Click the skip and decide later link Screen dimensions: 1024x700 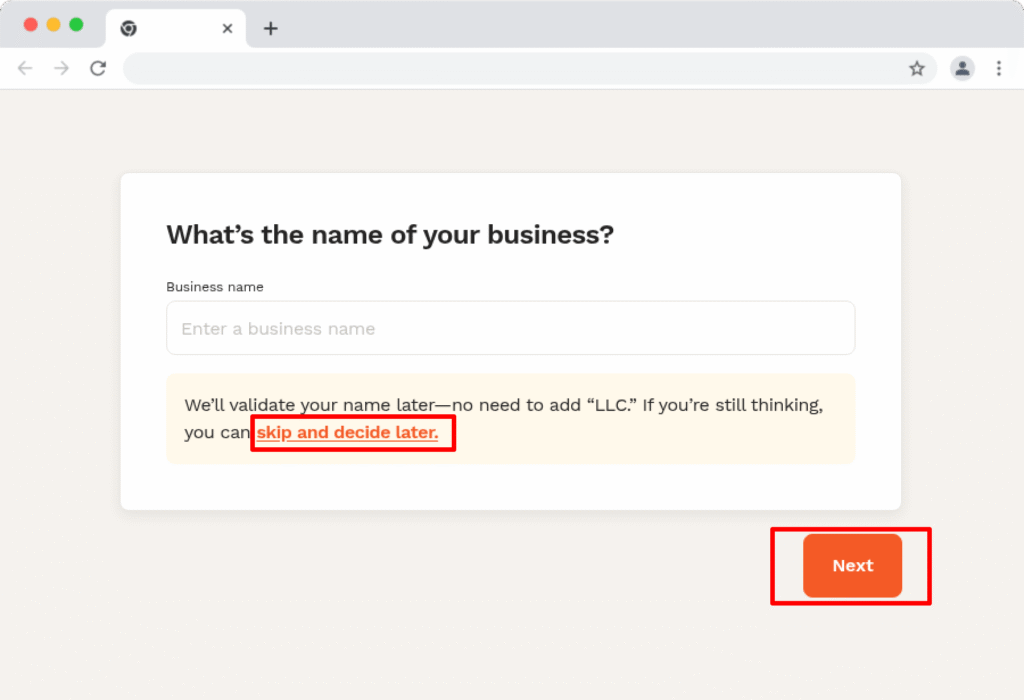pos(346,432)
